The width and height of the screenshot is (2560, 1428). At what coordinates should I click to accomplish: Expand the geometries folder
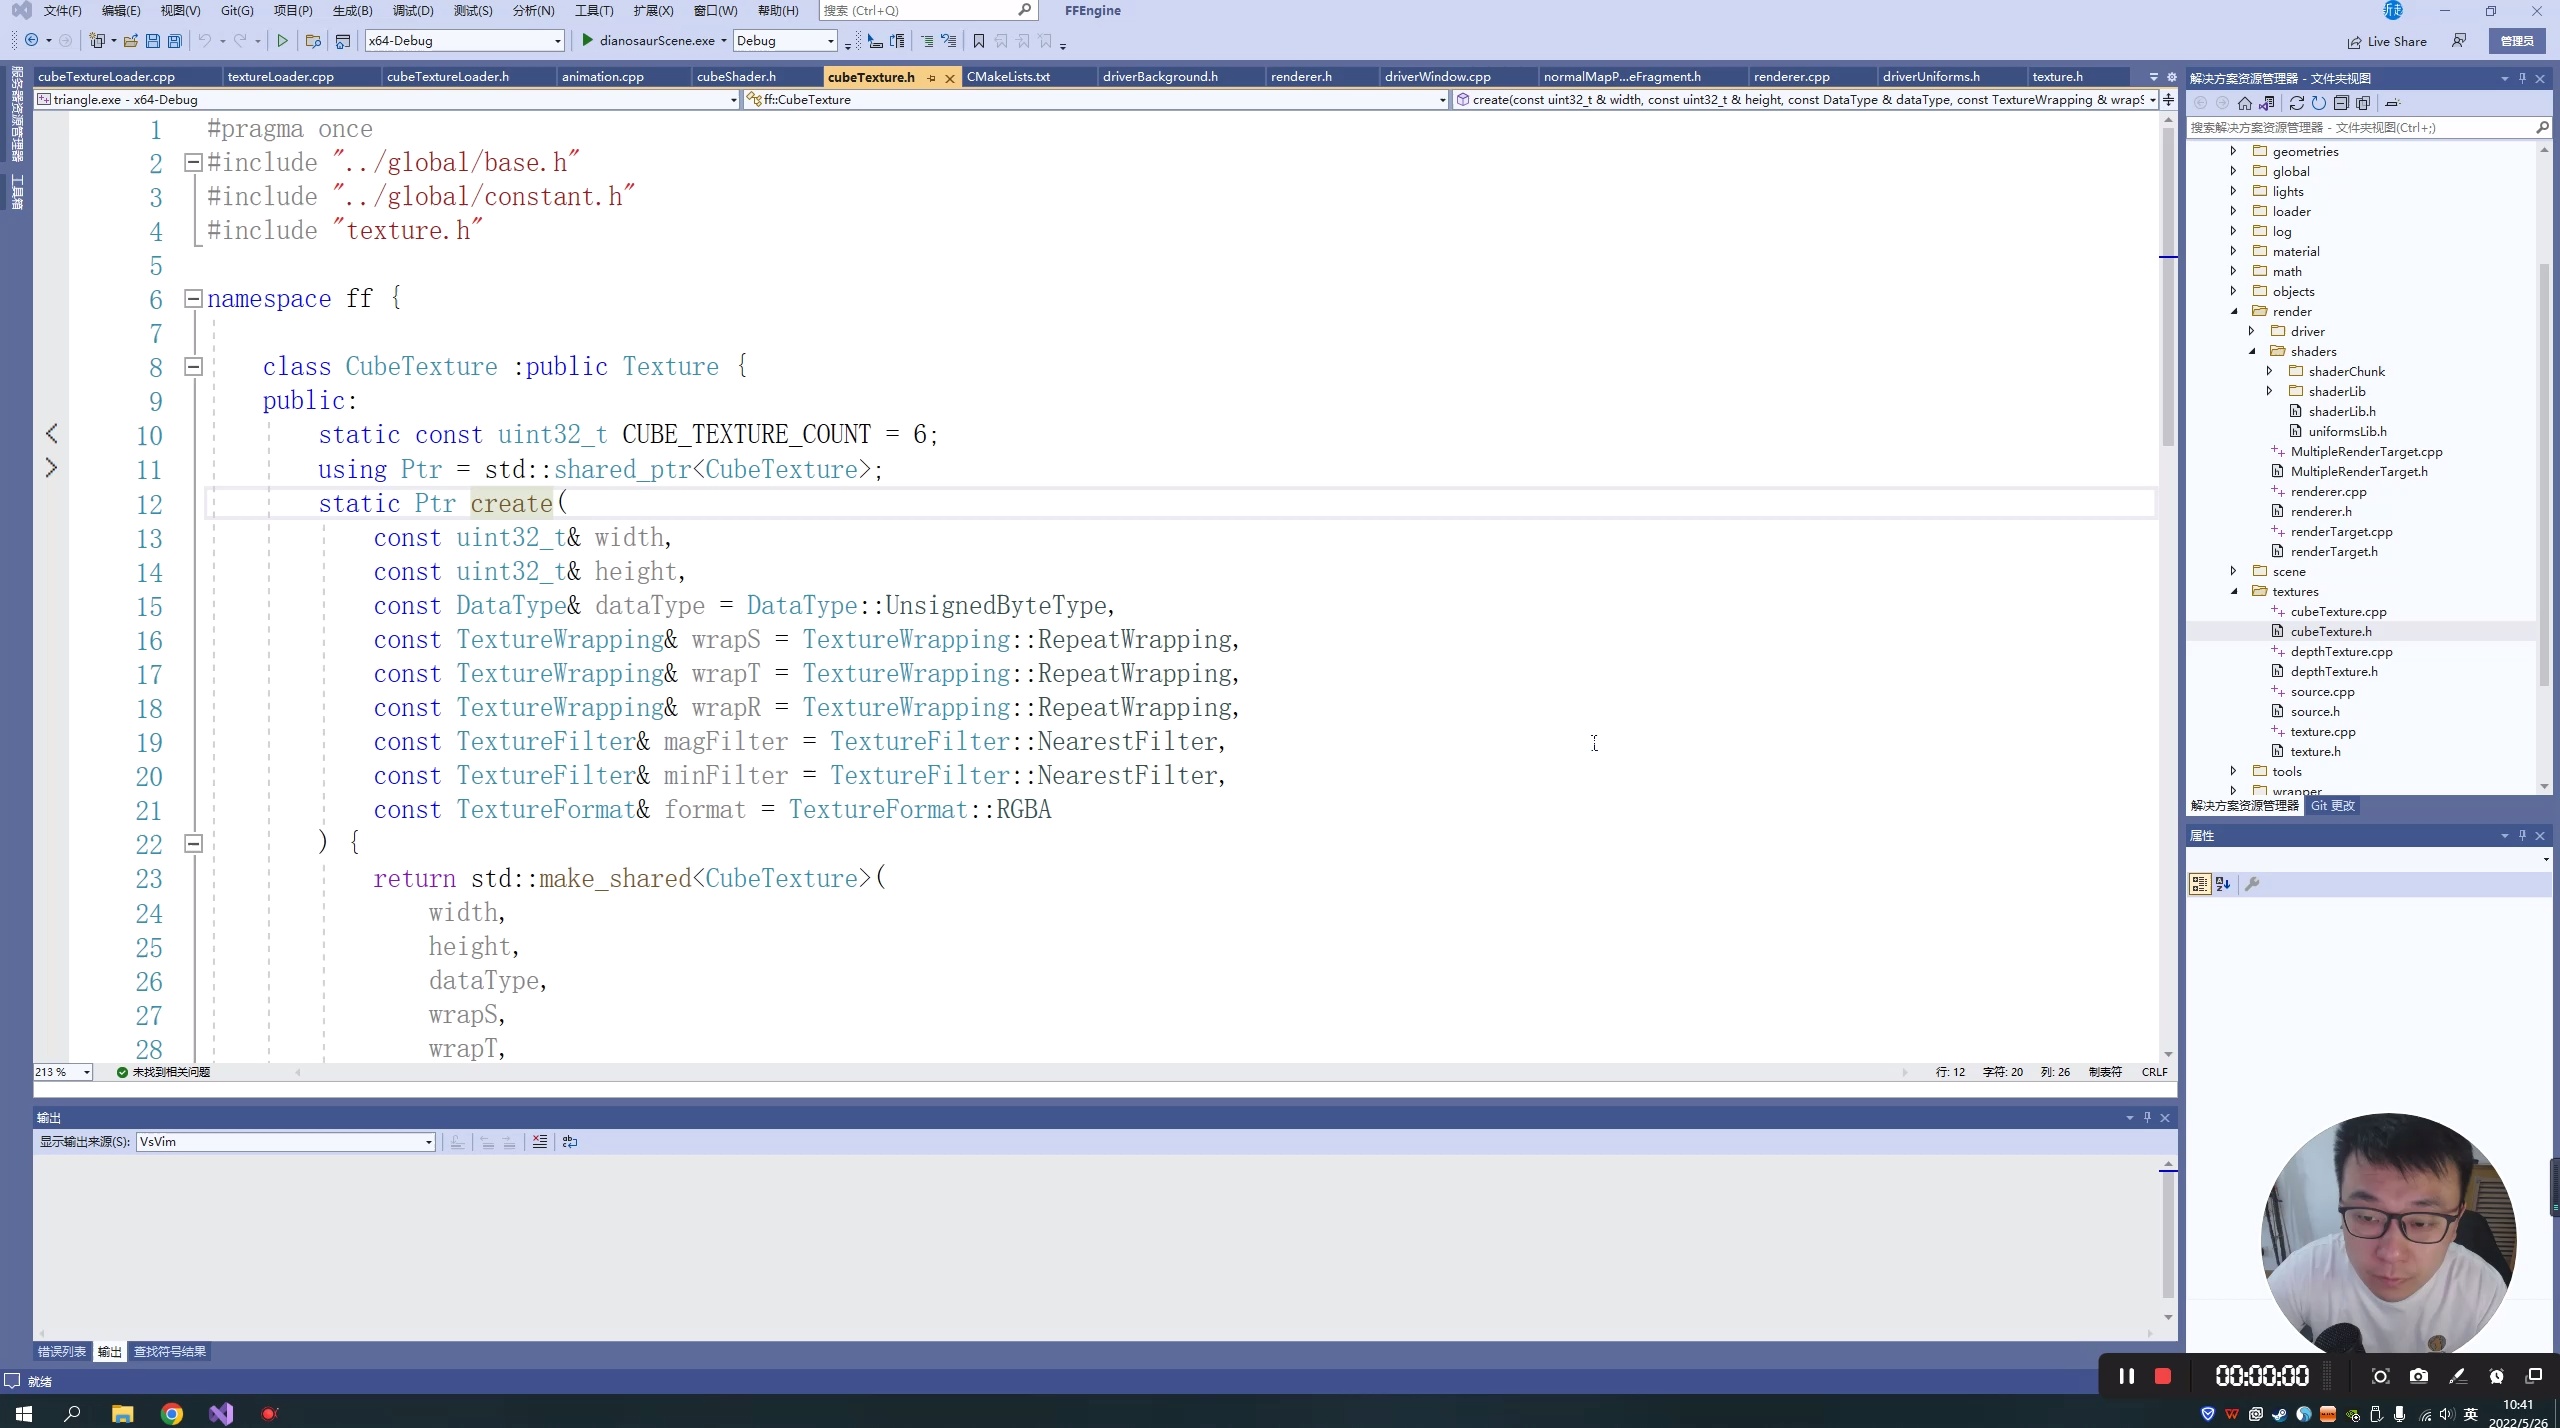(x=2233, y=151)
